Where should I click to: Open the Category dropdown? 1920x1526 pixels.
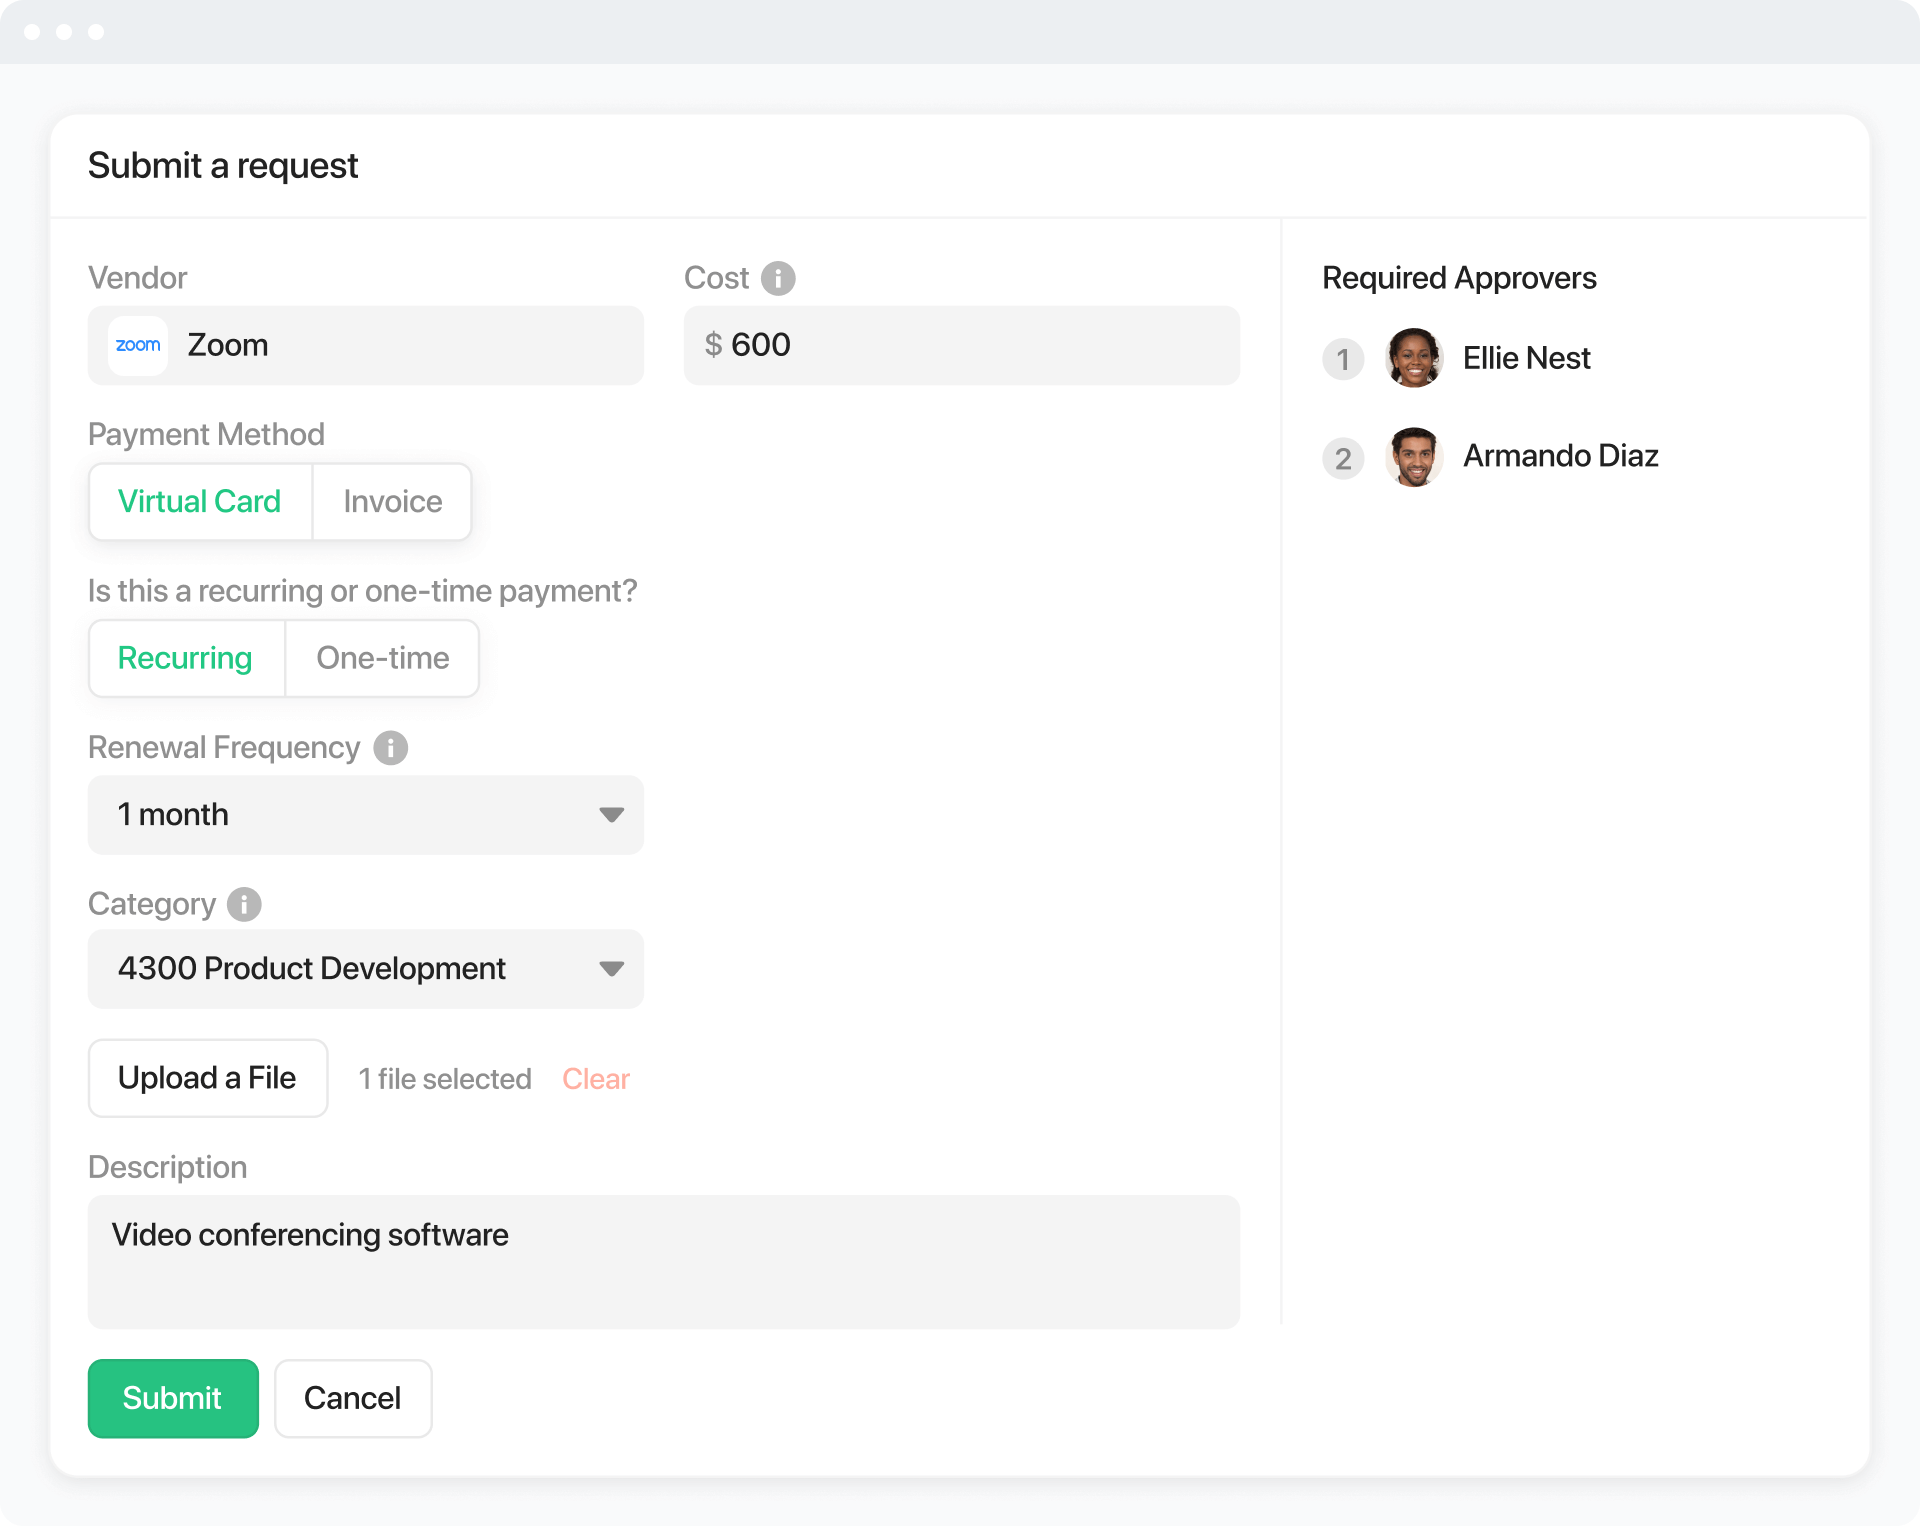tap(611, 969)
